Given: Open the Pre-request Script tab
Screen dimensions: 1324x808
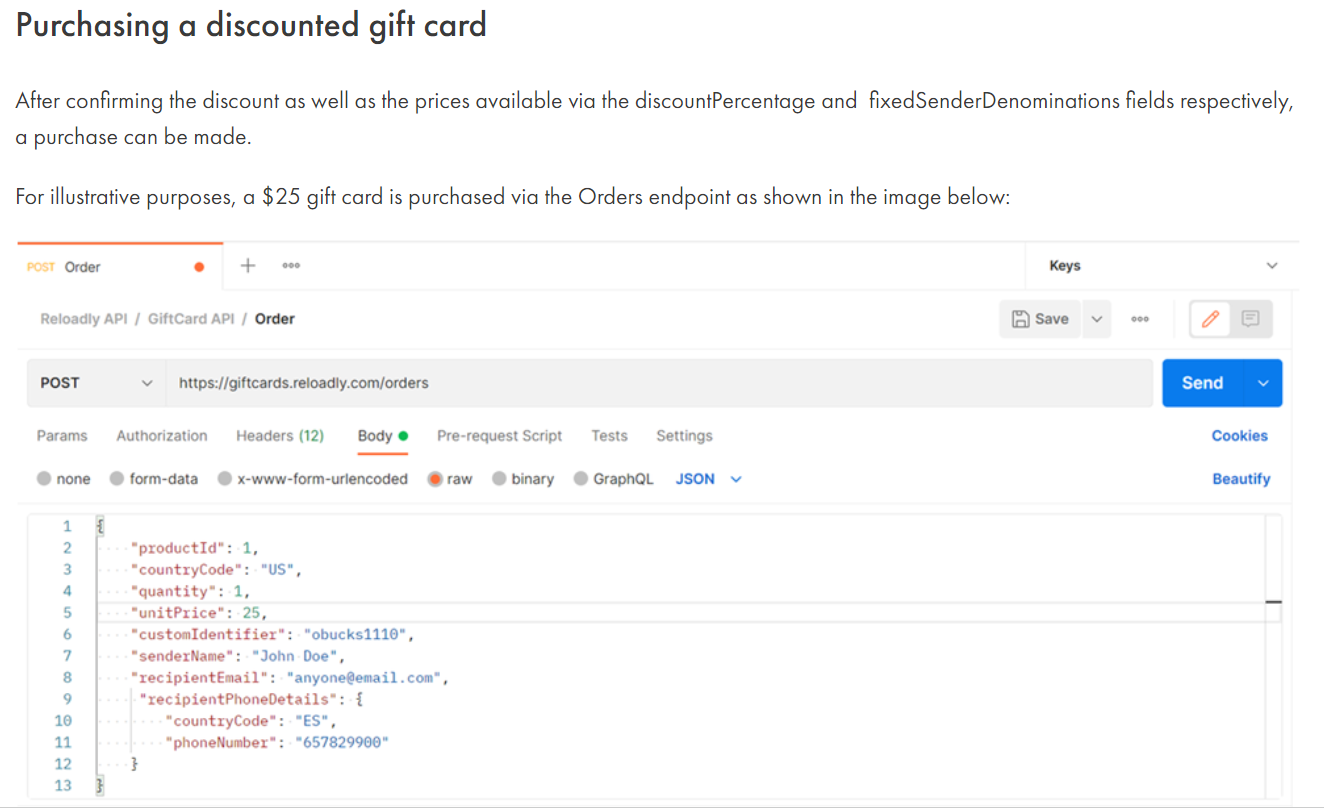Looking at the screenshot, I should 499,436.
